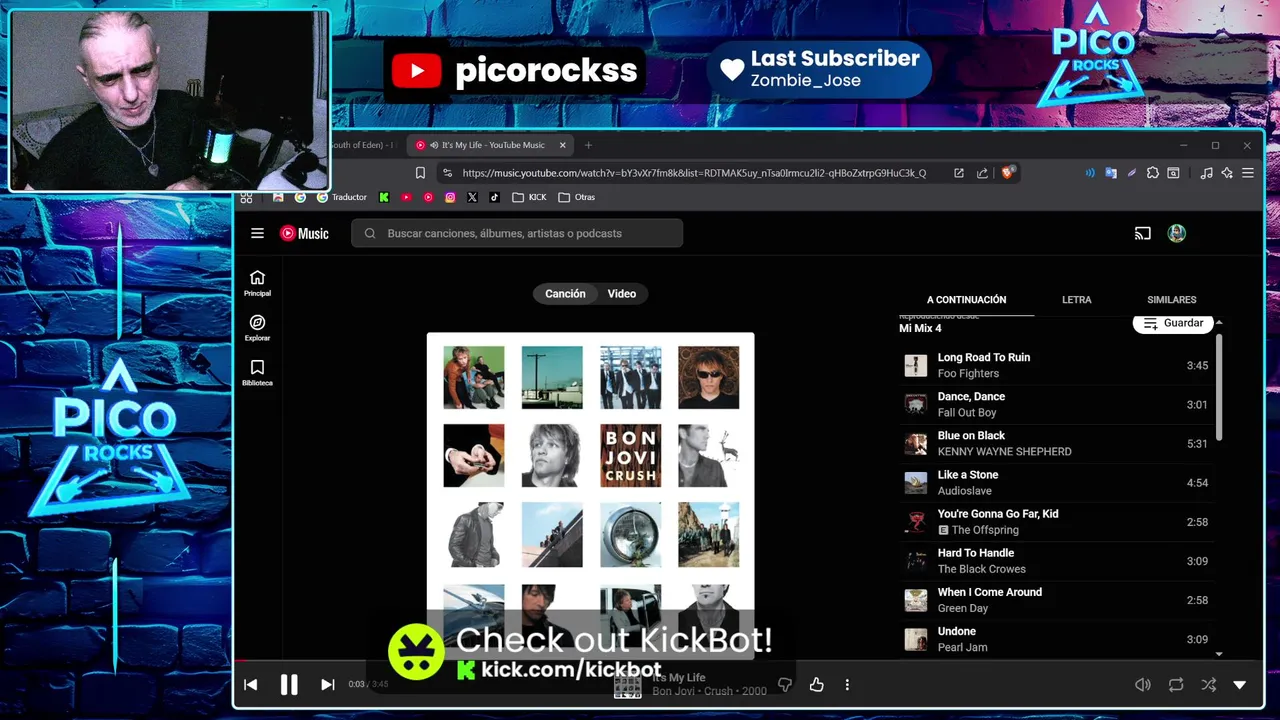
Task: Switch to Video mode
Action: point(622,294)
